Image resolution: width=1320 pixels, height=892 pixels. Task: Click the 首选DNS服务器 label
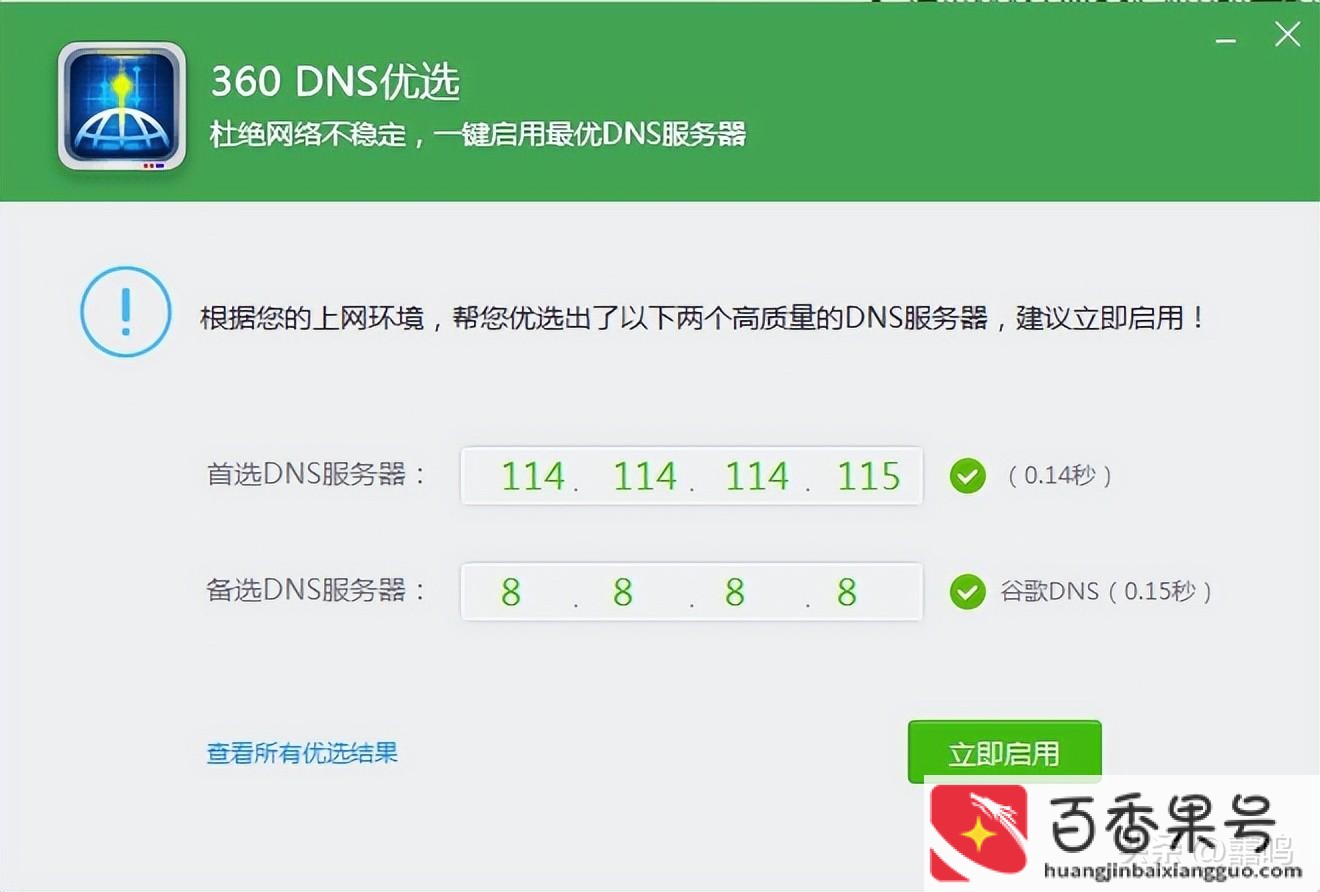click(316, 474)
